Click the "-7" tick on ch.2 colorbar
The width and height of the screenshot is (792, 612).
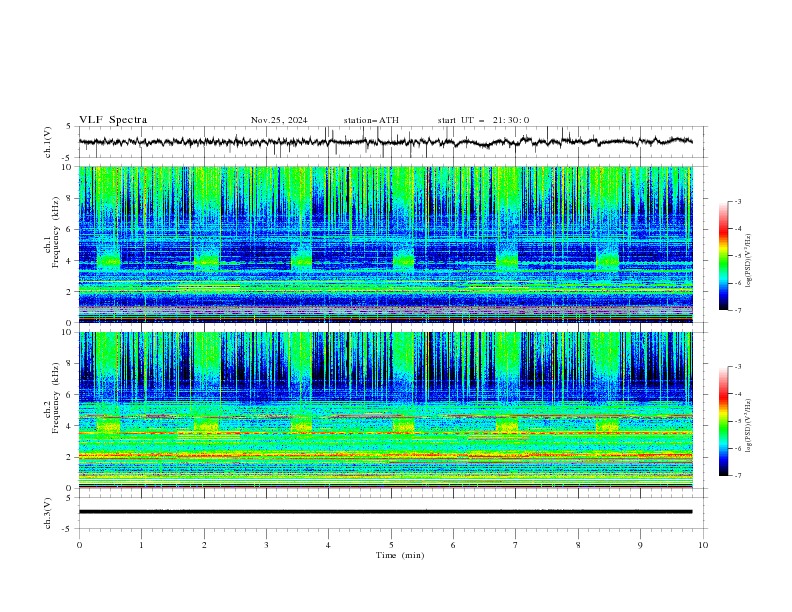tap(738, 476)
